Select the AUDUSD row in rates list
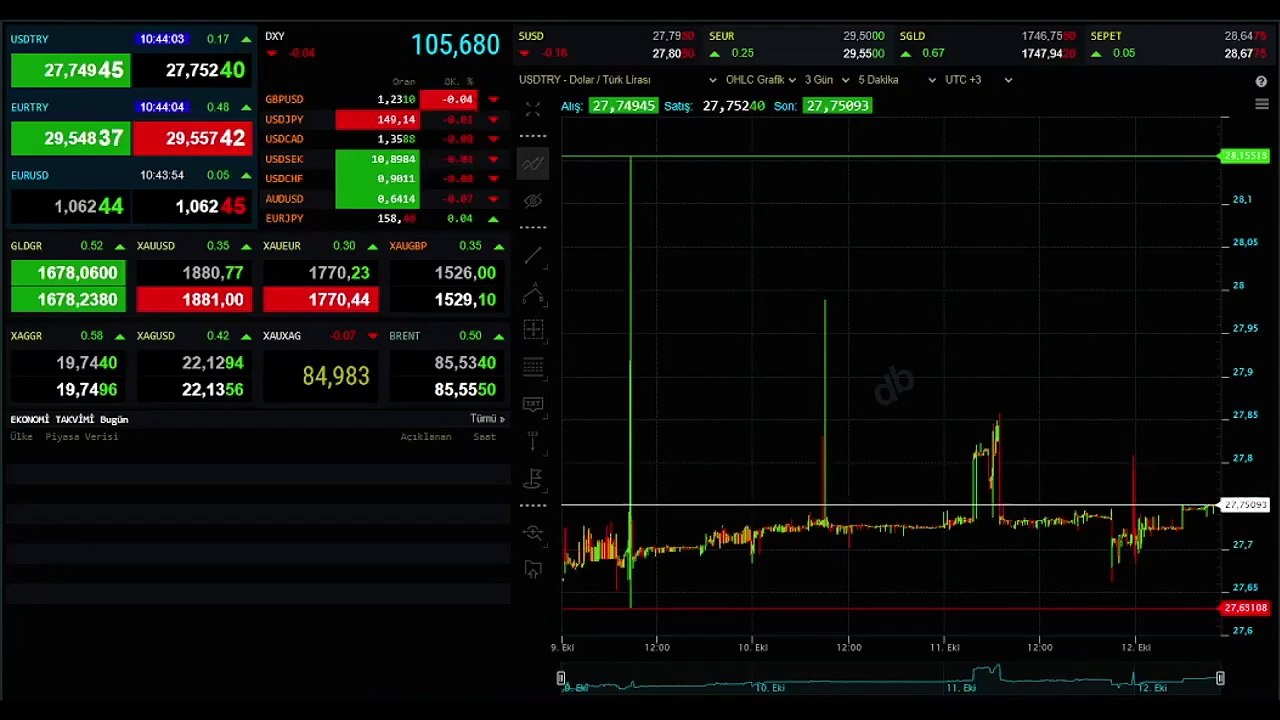Image resolution: width=1280 pixels, height=720 pixels. [383, 199]
